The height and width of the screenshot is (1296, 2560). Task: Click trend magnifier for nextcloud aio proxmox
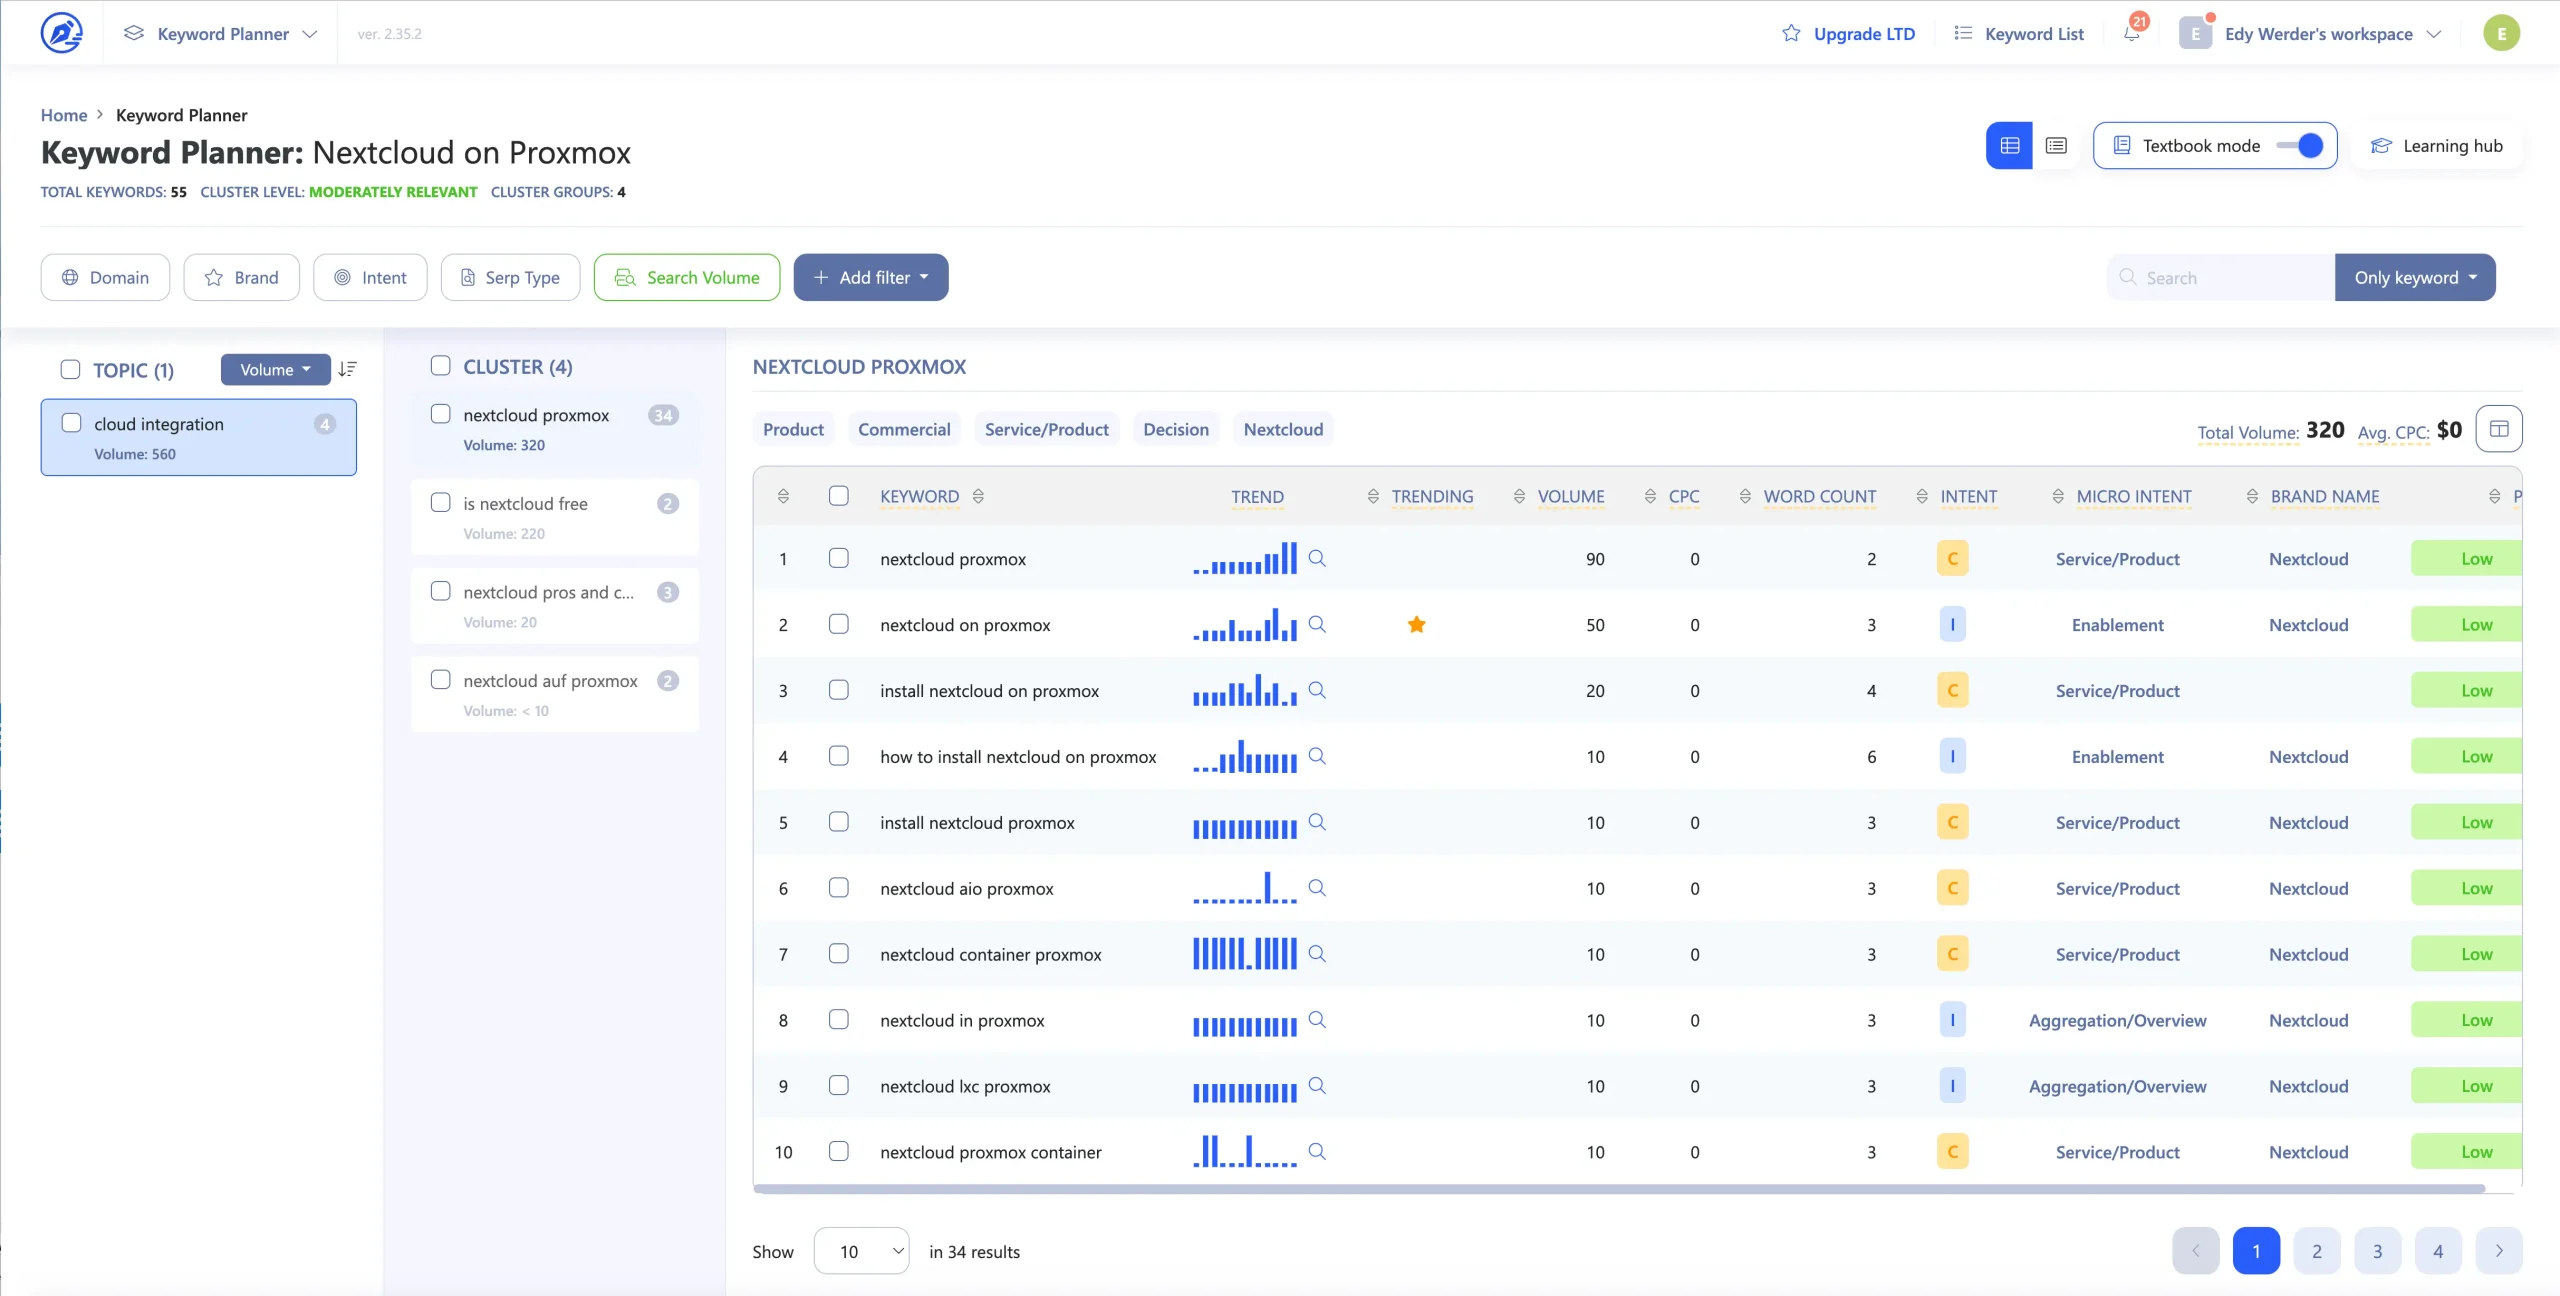coord(1317,888)
